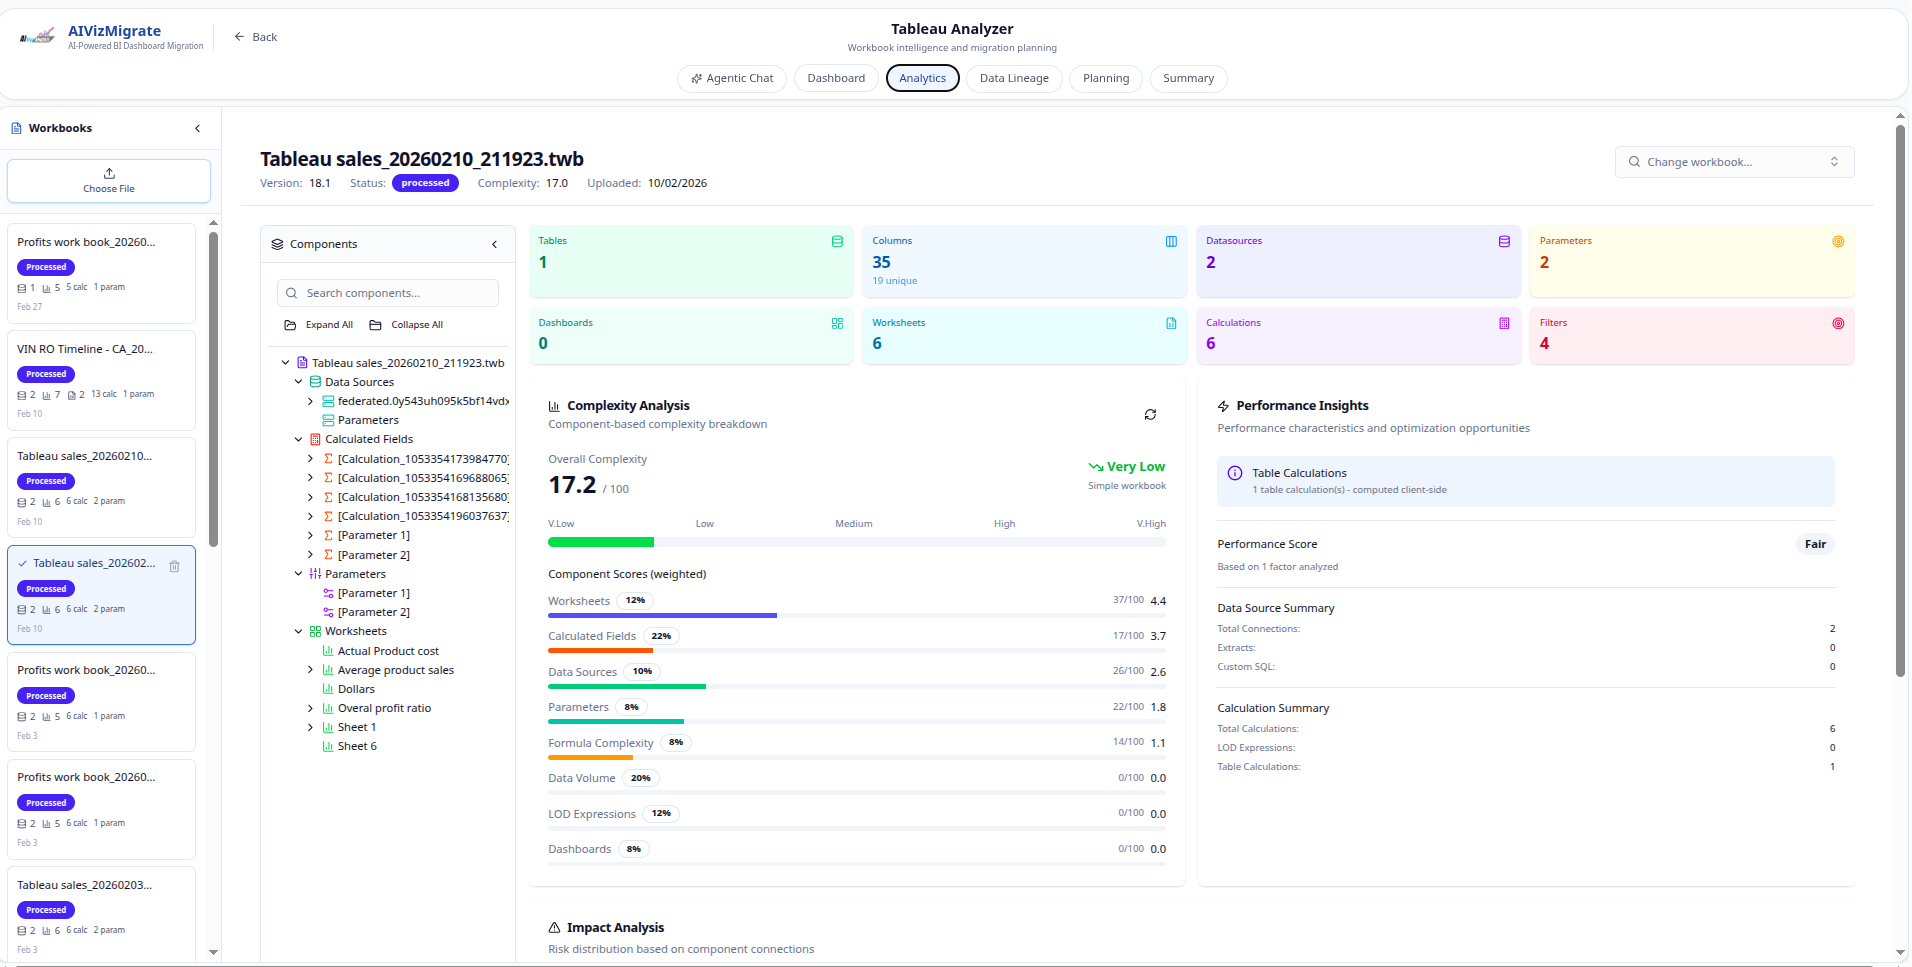The height and width of the screenshot is (967, 1912).
Task: Collapse the Parameters tree group
Action: coord(298,574)
